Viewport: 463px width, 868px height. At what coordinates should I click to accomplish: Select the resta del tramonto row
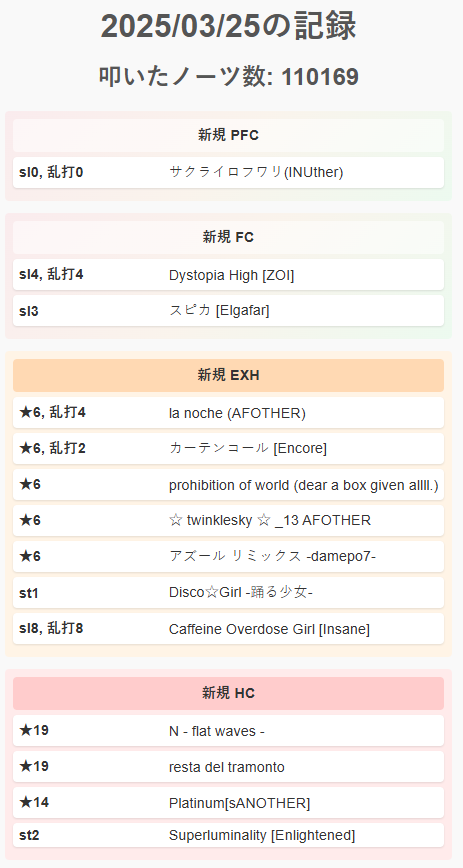tap(228, 767)
